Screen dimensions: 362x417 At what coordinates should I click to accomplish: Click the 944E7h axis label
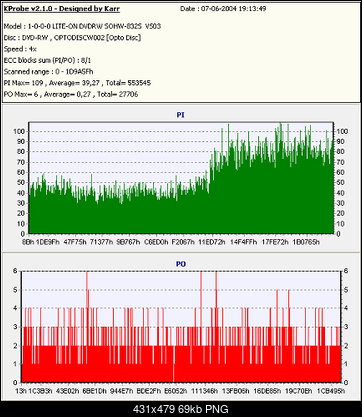click(x=121, y=391)
